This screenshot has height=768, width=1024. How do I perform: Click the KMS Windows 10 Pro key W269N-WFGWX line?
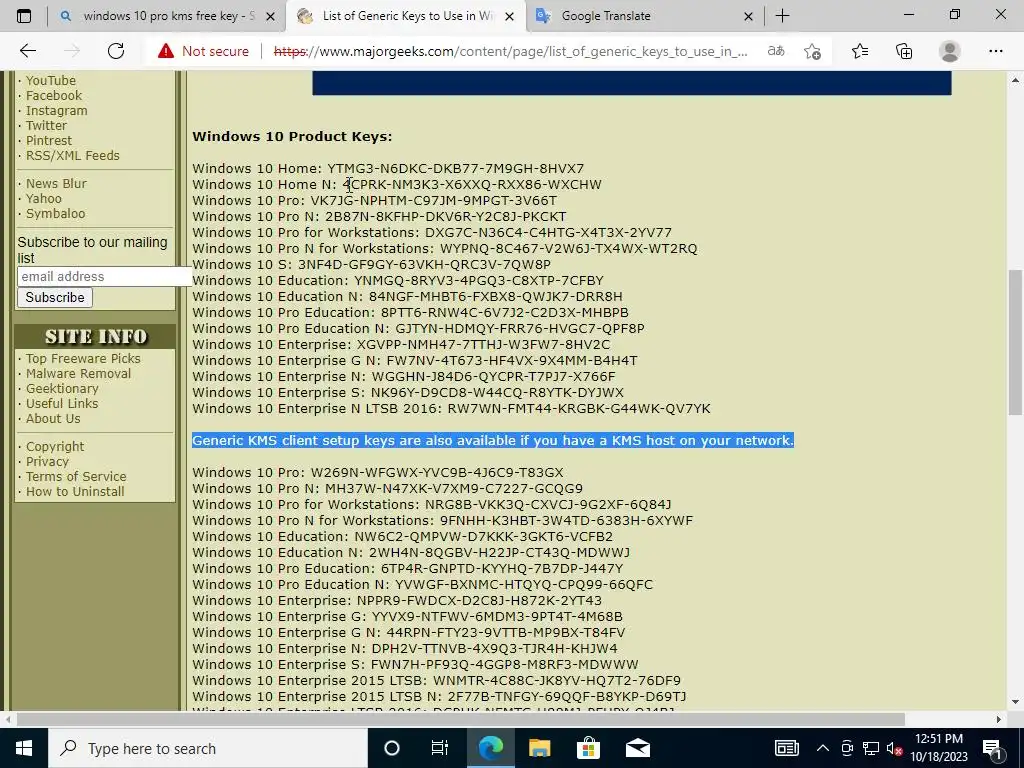coord(377,472)
